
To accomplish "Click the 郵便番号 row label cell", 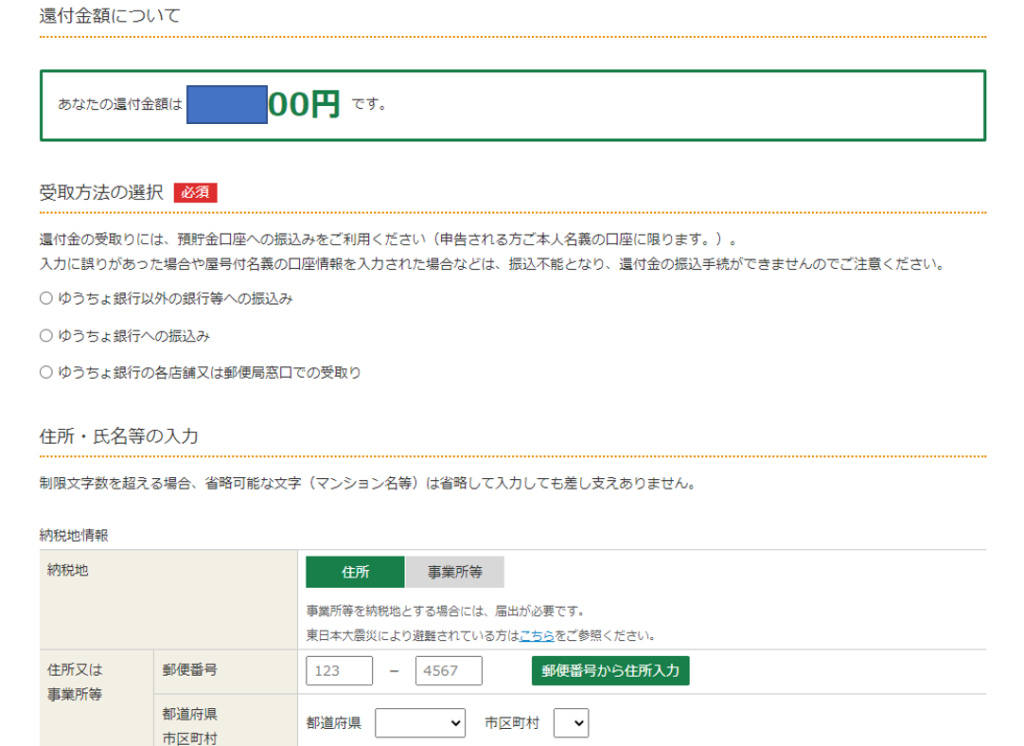I will coord(190,670).
